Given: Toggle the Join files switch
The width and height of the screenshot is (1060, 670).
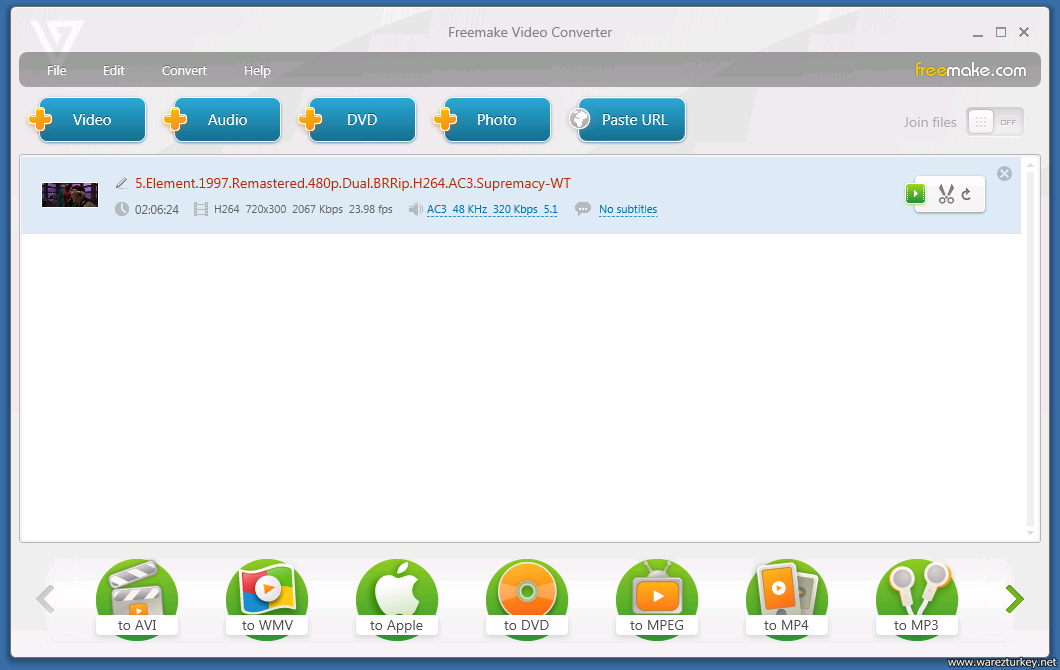Looking at the screenshot, I should pyautogui.click(x=995, y=122).
